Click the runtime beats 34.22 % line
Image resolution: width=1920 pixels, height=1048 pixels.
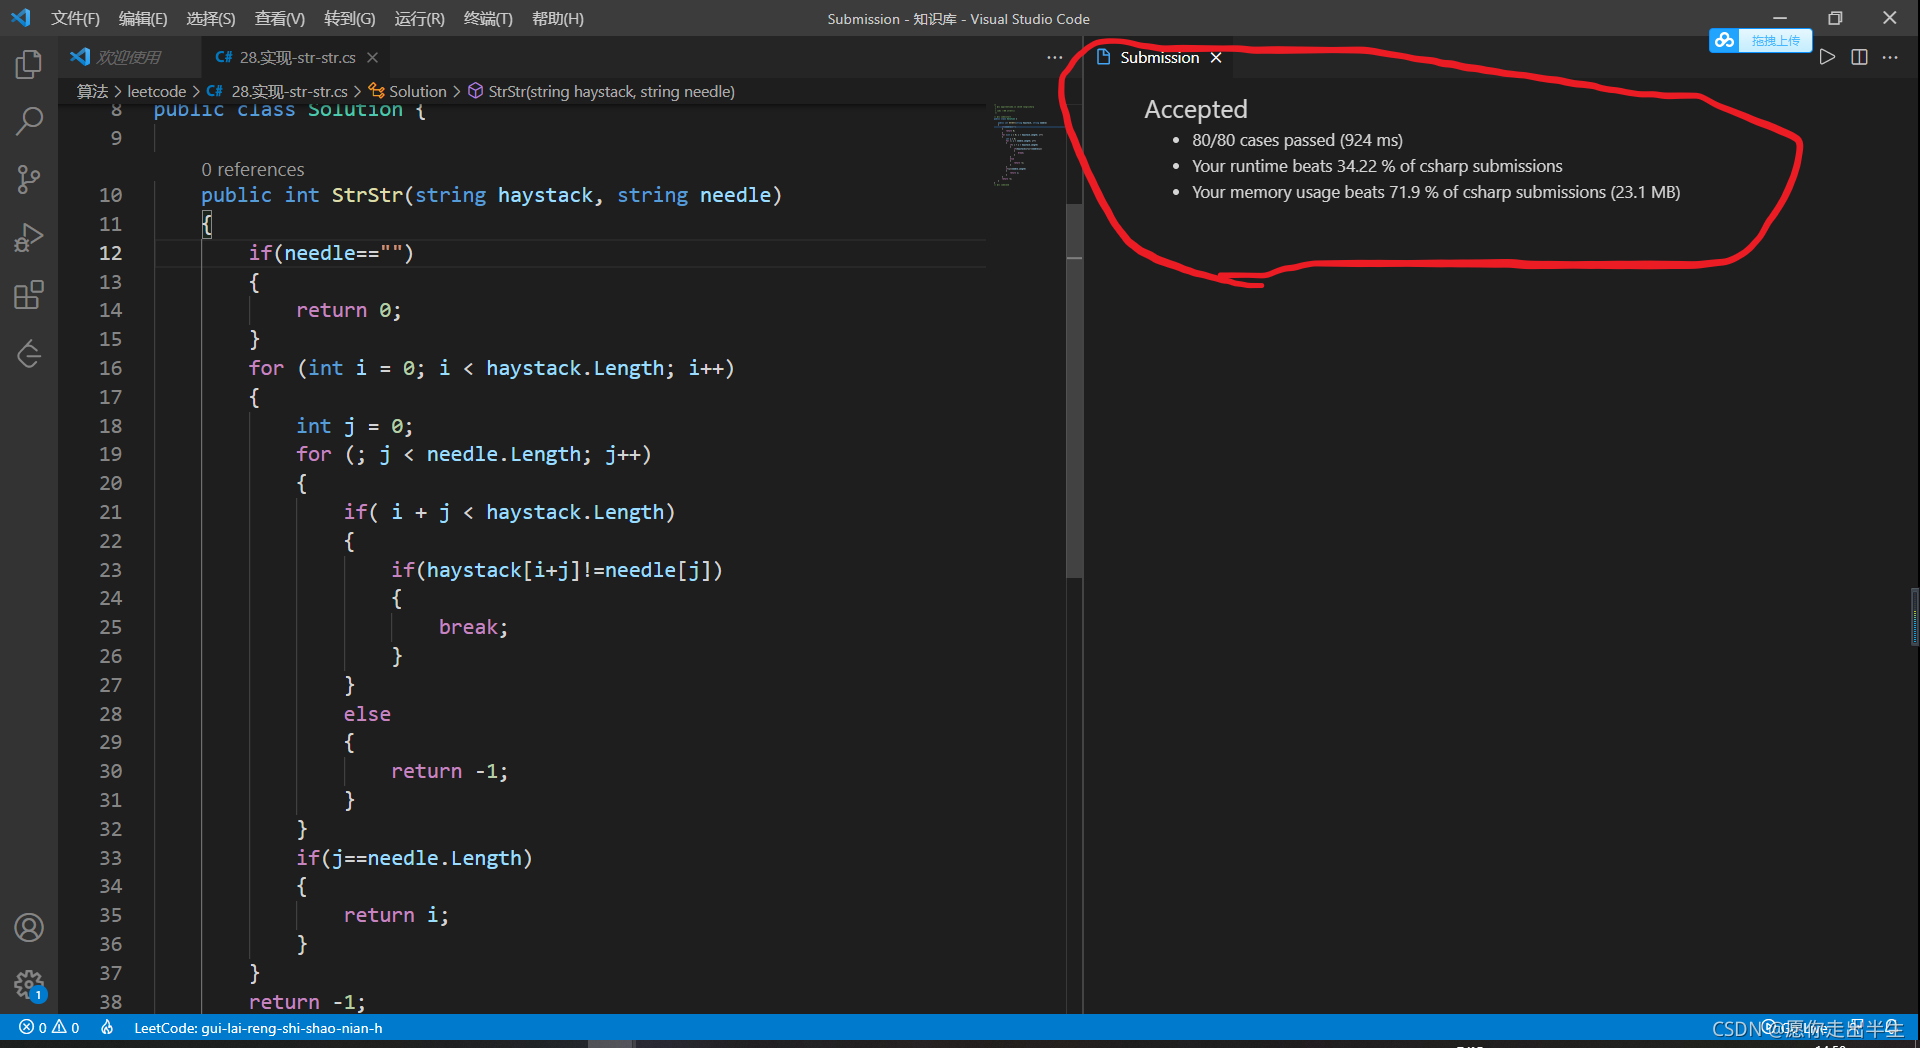point(1377,166)
